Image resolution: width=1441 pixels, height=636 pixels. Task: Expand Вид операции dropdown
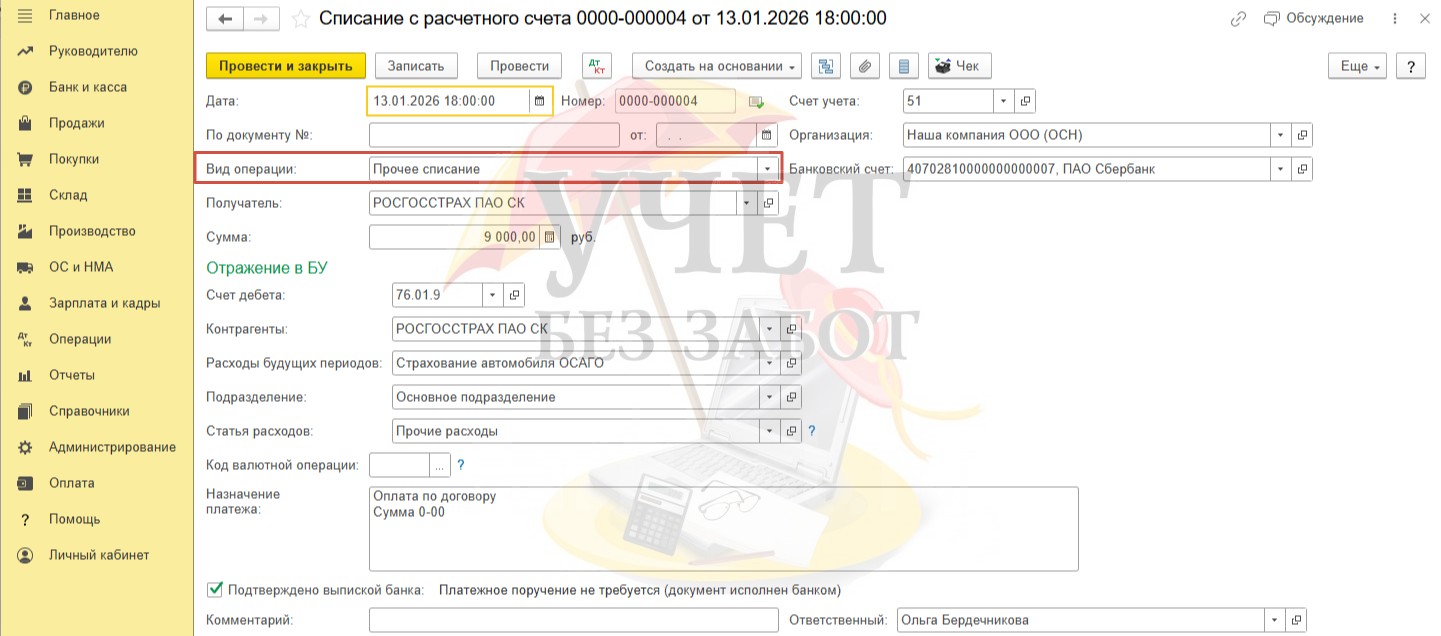click(x=767, y=169)
